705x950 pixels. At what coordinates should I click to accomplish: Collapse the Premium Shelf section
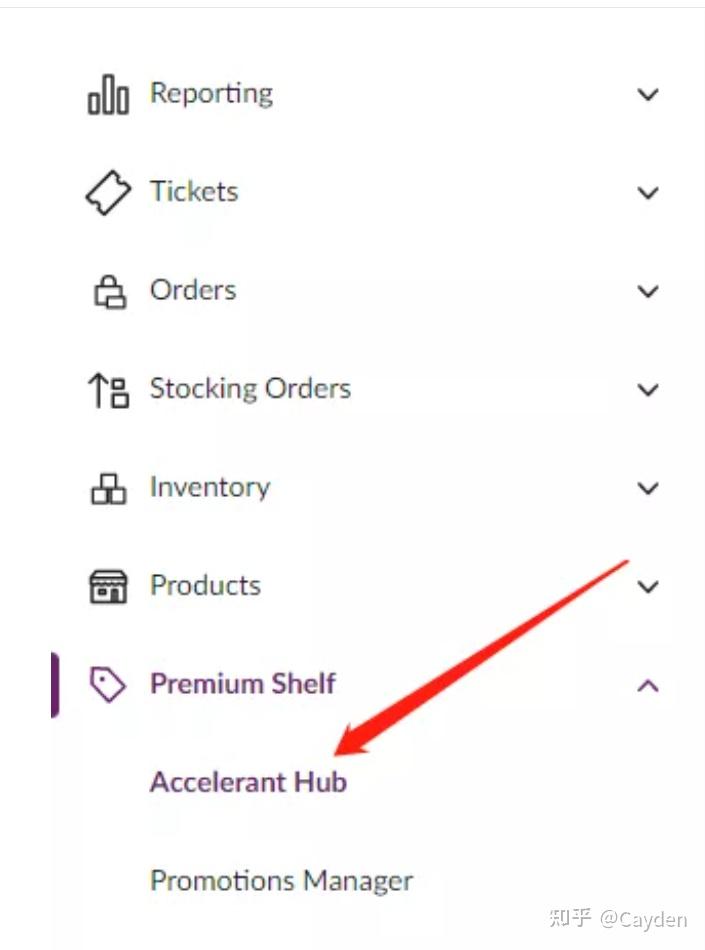click(x=648, y=685)
